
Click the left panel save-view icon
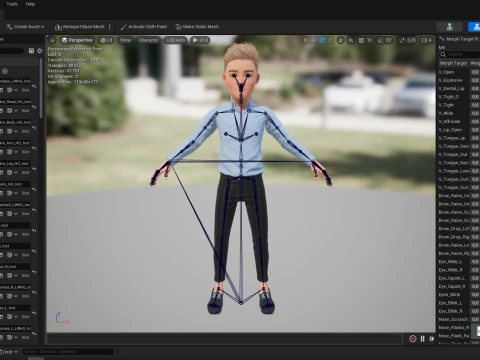31,51
